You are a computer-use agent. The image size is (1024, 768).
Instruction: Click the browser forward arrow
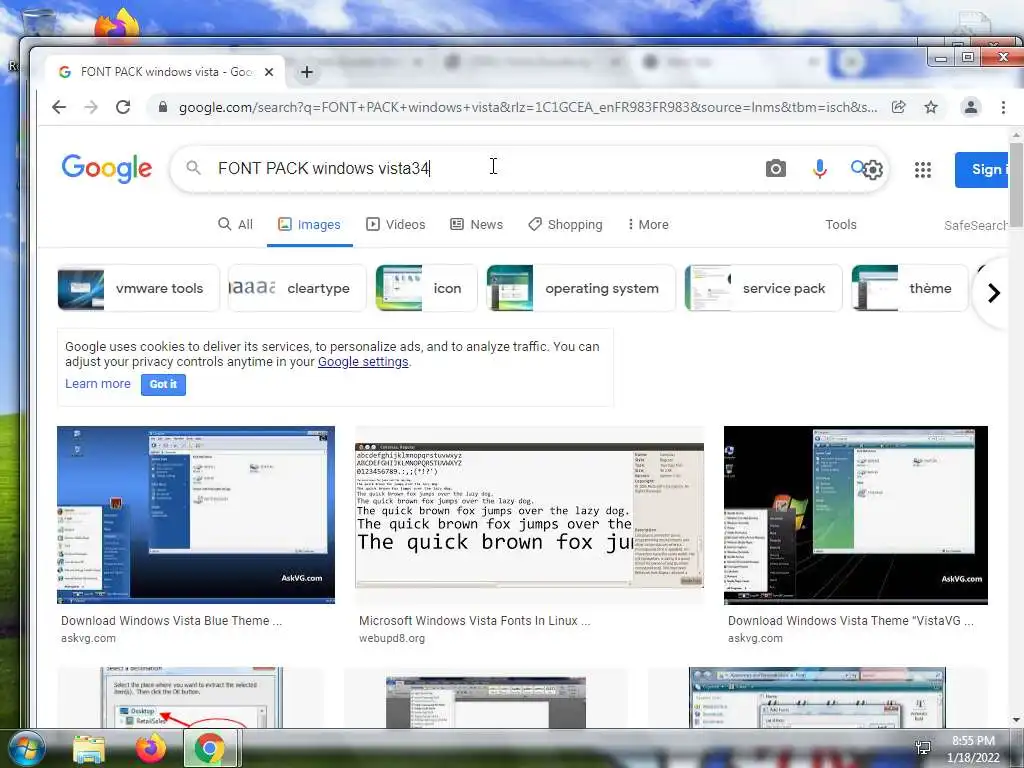[x=91, y=107]
